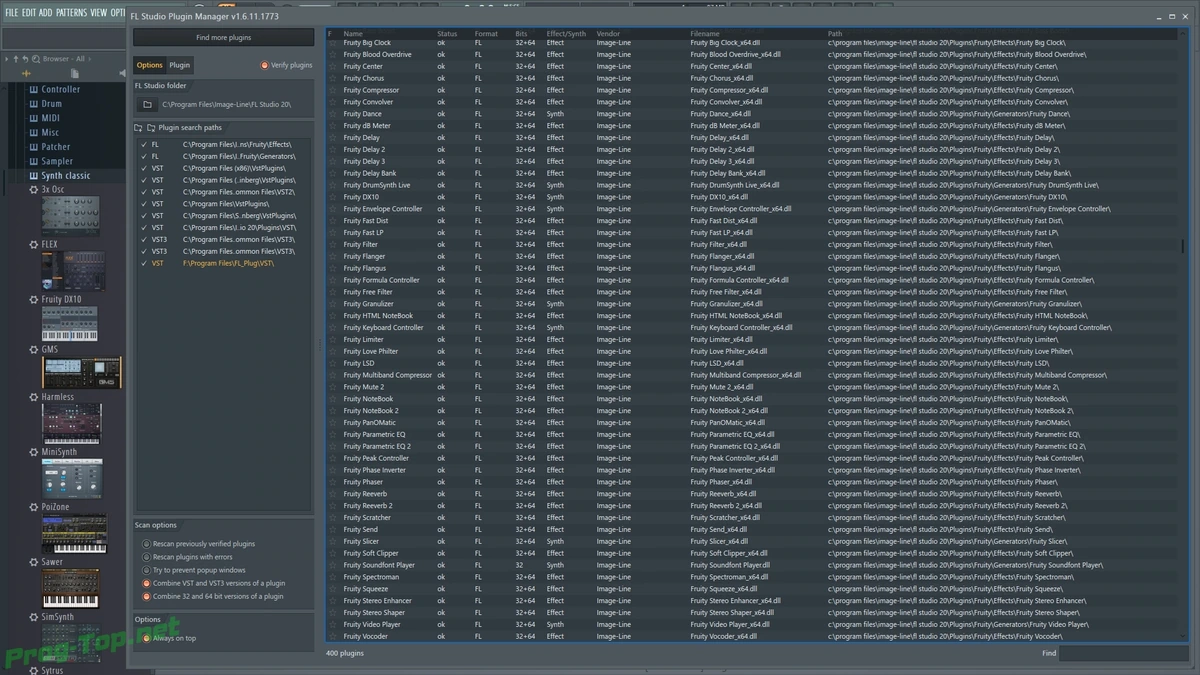Open the EDIT menu
Image resolution: width=1200 pixels, height=675 pixels.
[x=29, y=12]
